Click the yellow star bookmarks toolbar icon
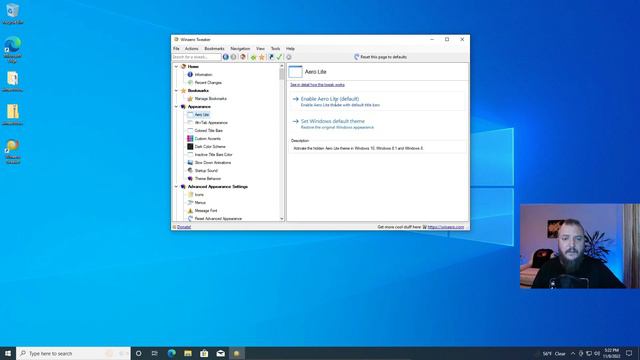The width and height of the screenshot is (640, 360). click(x=262, y=57)
